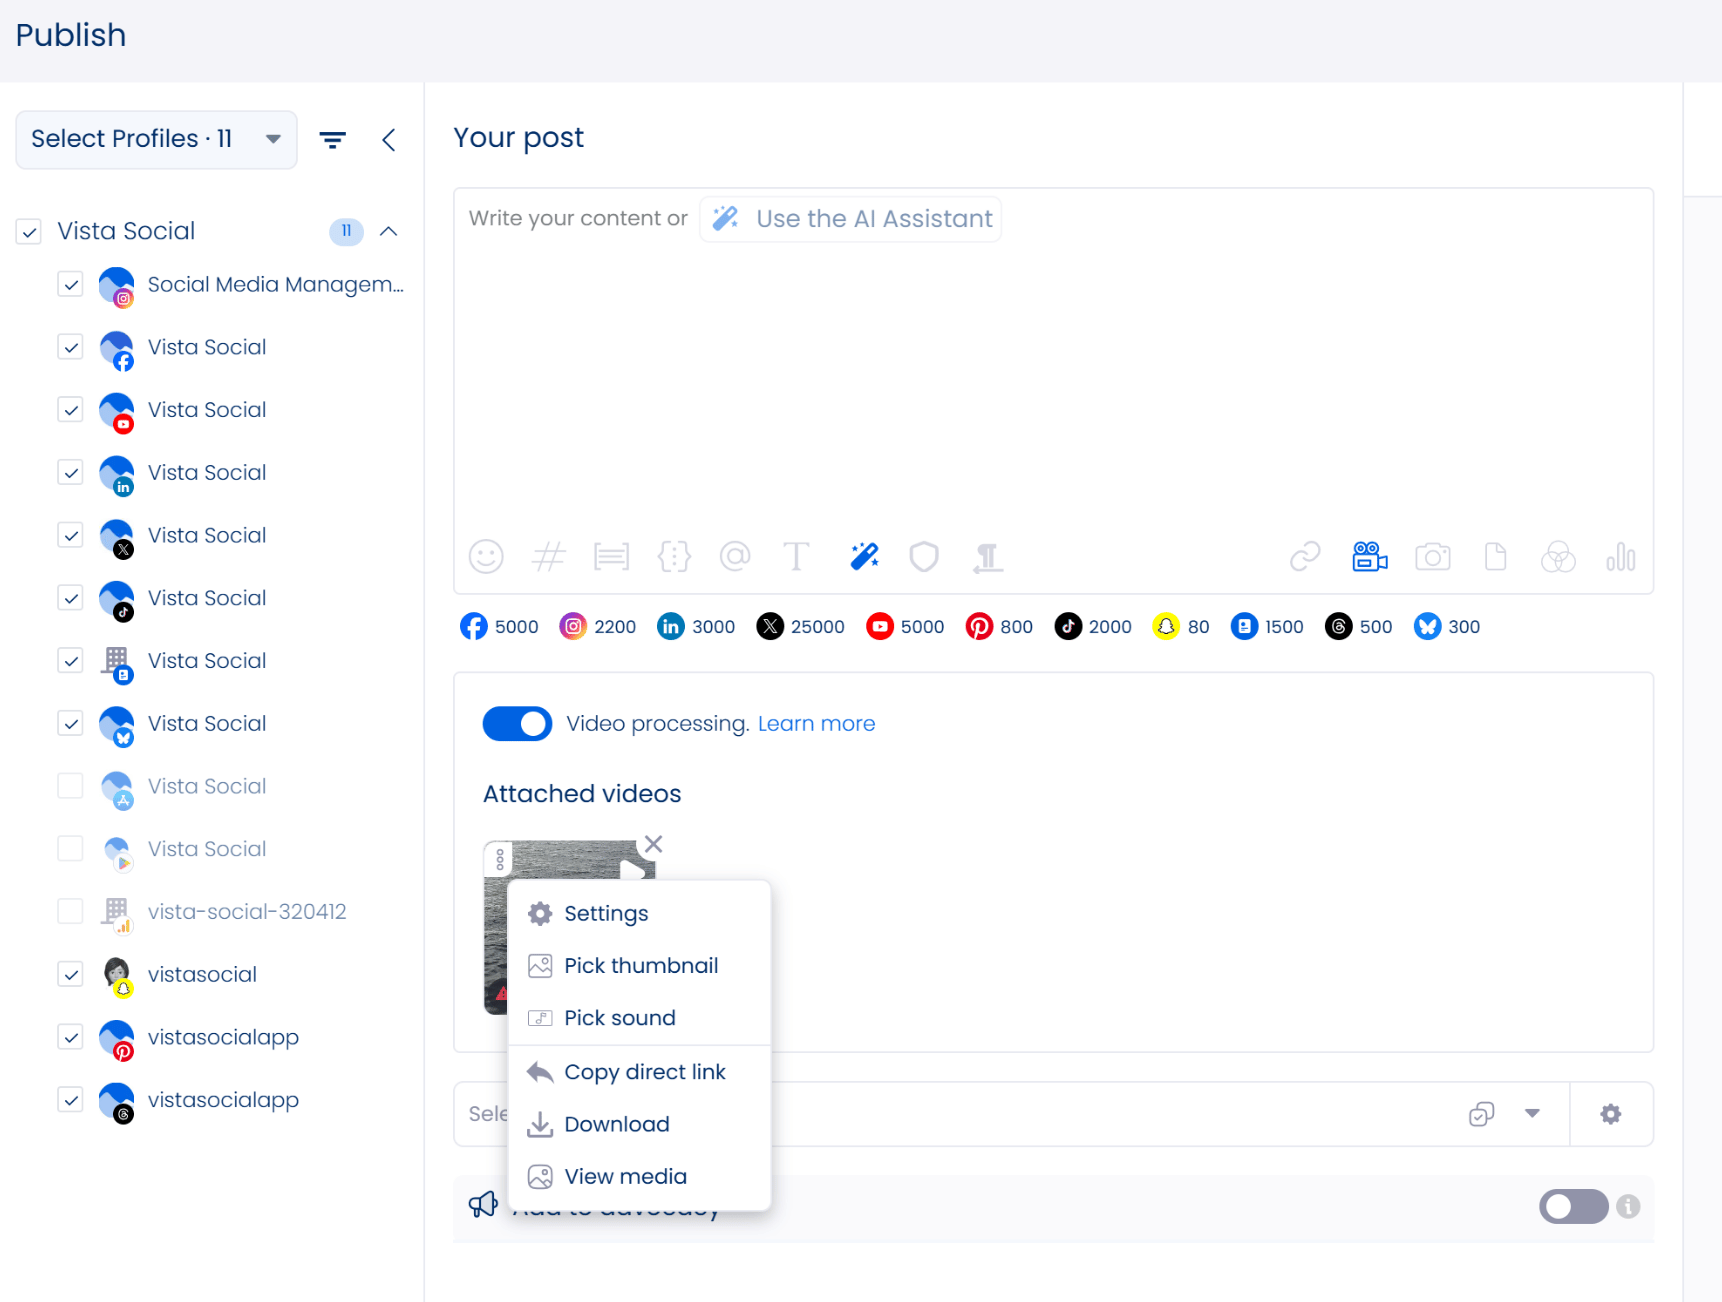
Task: Click the video camera upload icon
Action: point(1369,556)
